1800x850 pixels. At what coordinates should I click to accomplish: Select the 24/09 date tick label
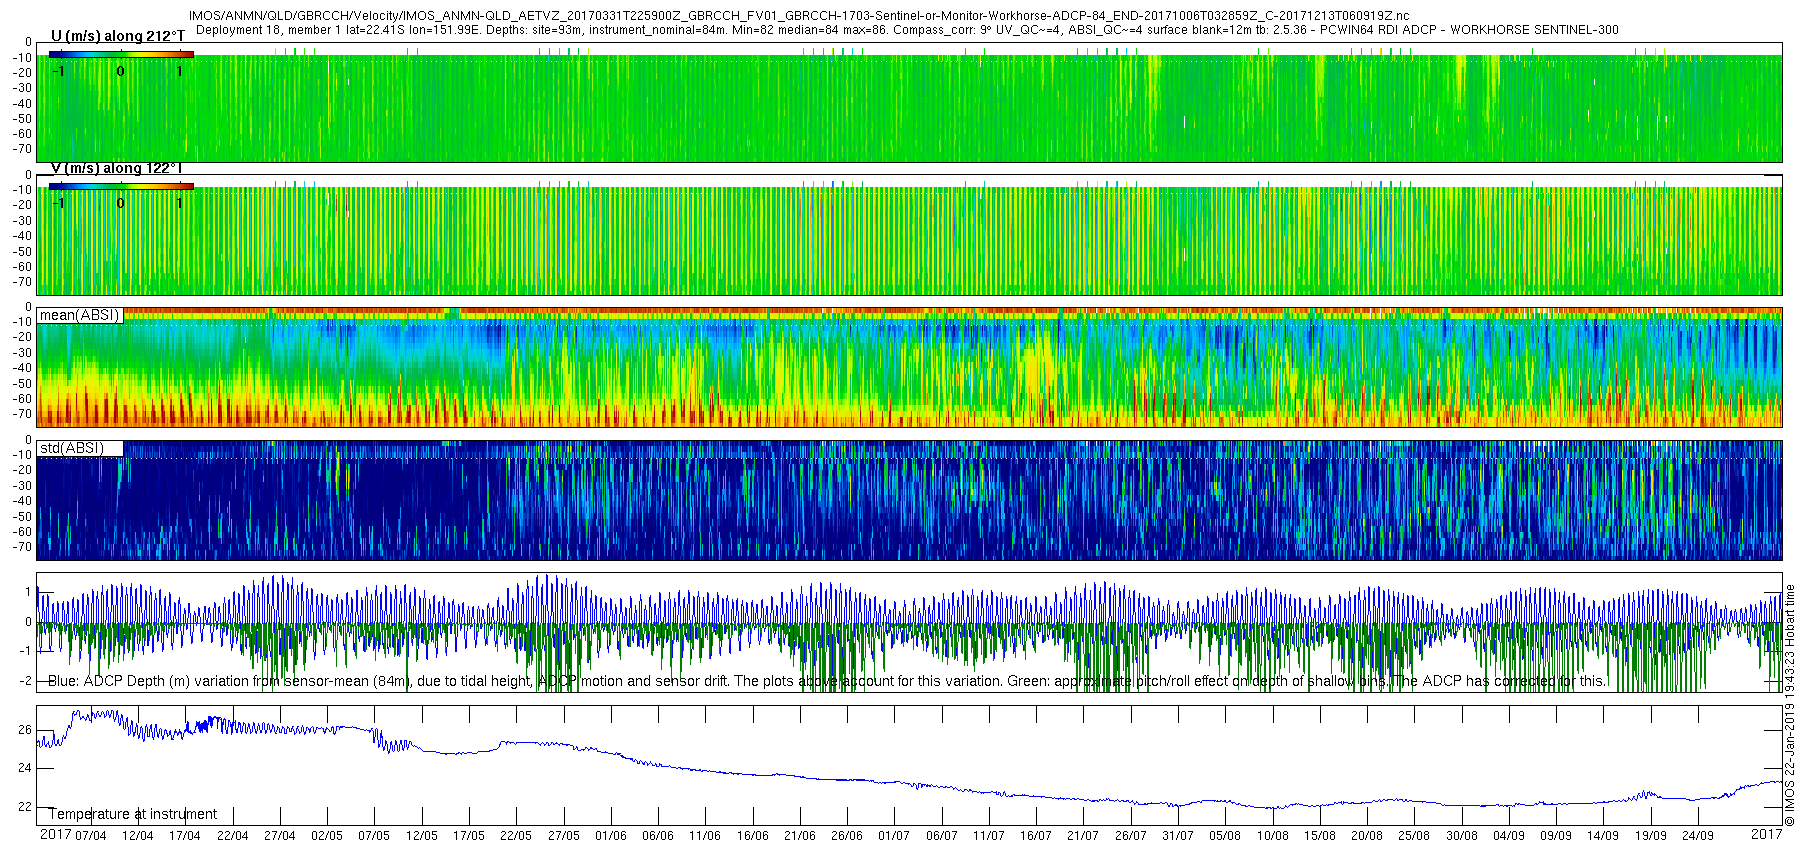1697,836
